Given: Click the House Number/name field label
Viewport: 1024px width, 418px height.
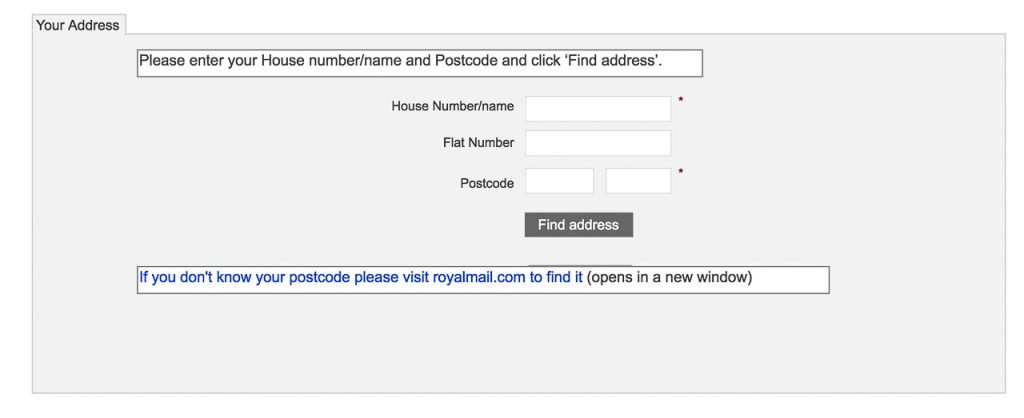Looking at the screenshot, I should [452, 106].
